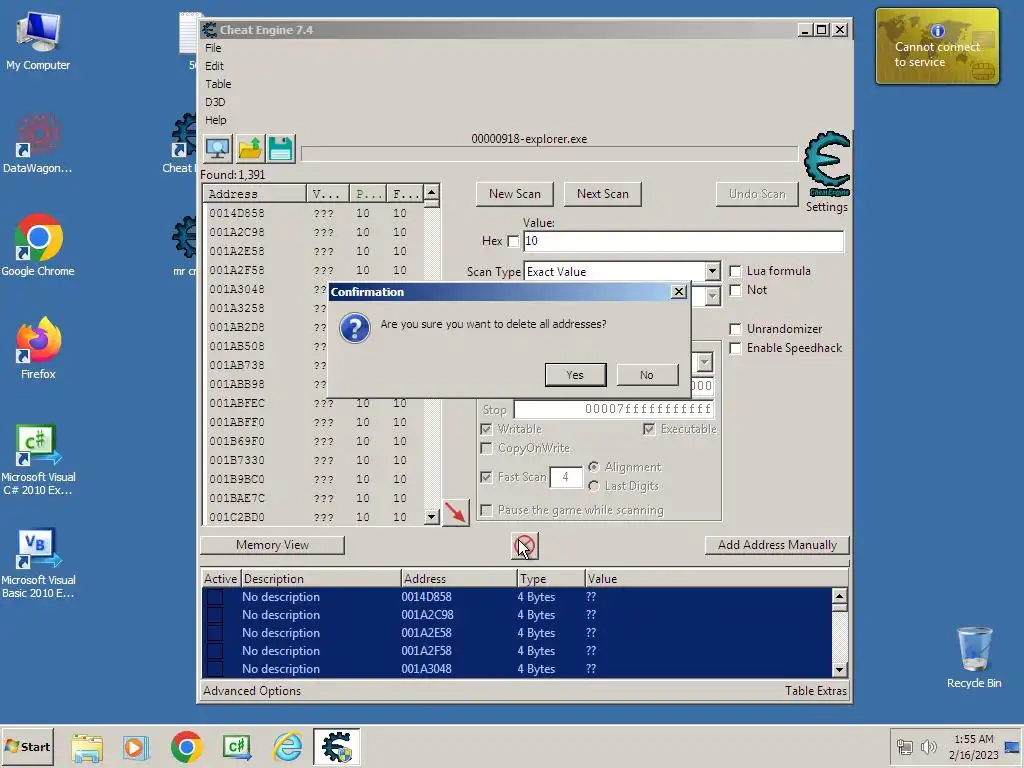The height and width of the screenshot is (768, 1024).
Task: Open Microsoft Visual C# 2010 Express shortcut
Action: point(38,460)
